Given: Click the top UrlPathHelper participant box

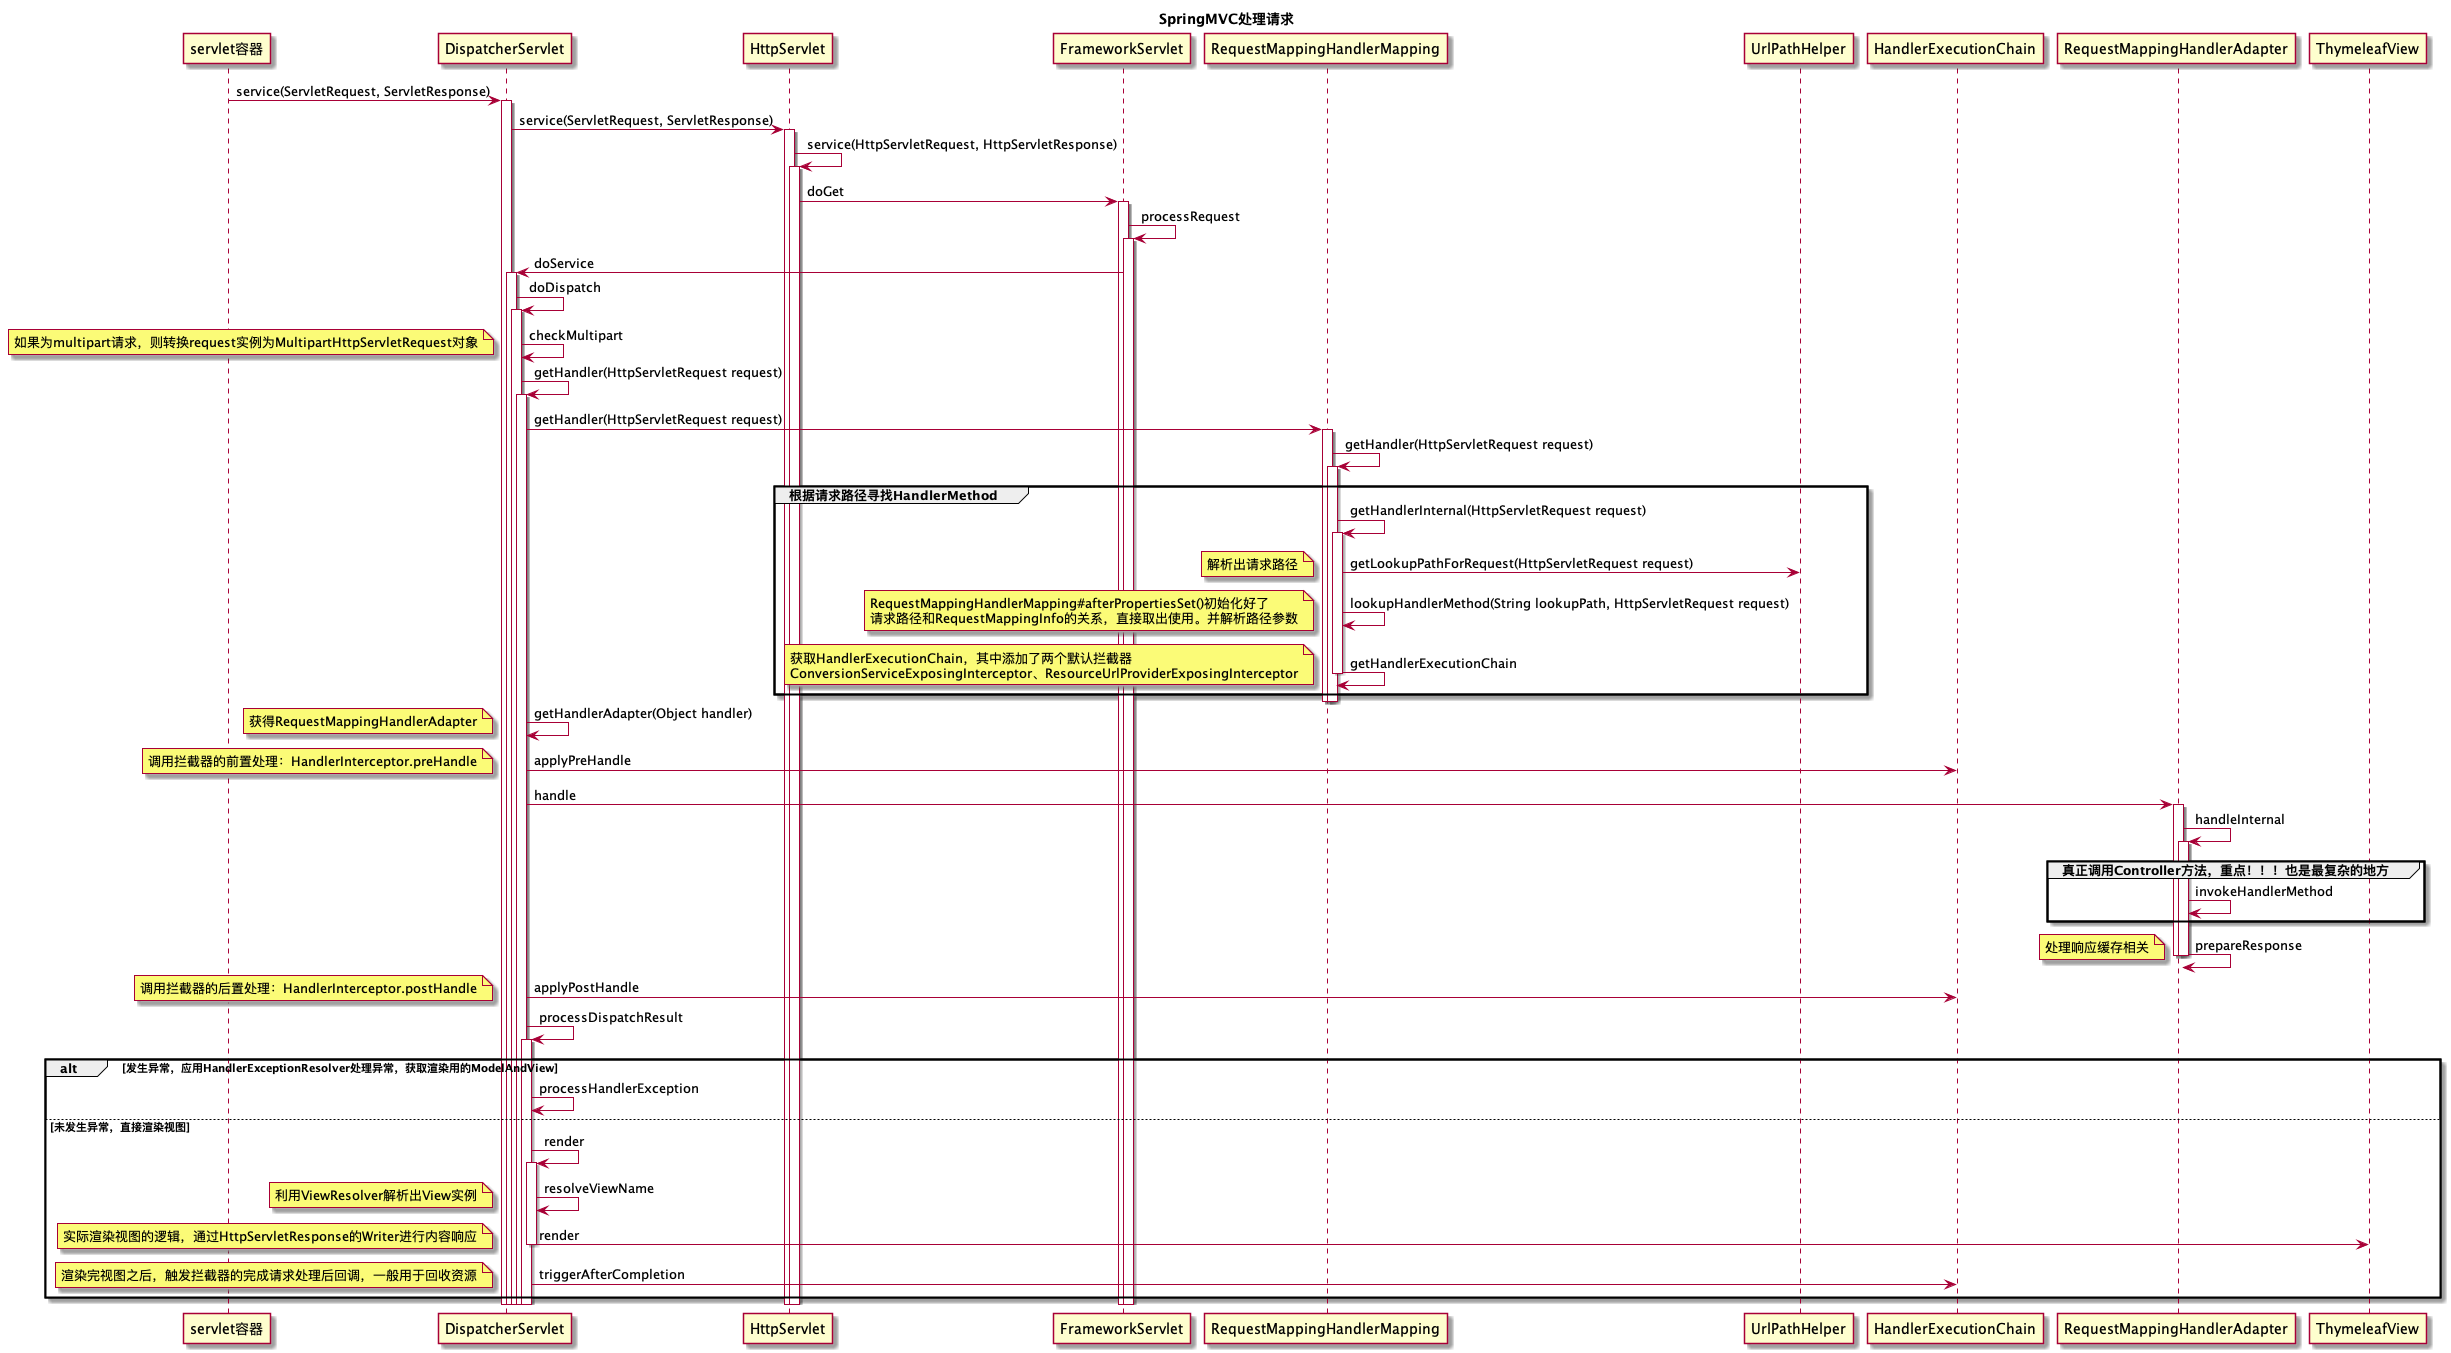Looking at the screenshot, I should tap(1798, 49).
